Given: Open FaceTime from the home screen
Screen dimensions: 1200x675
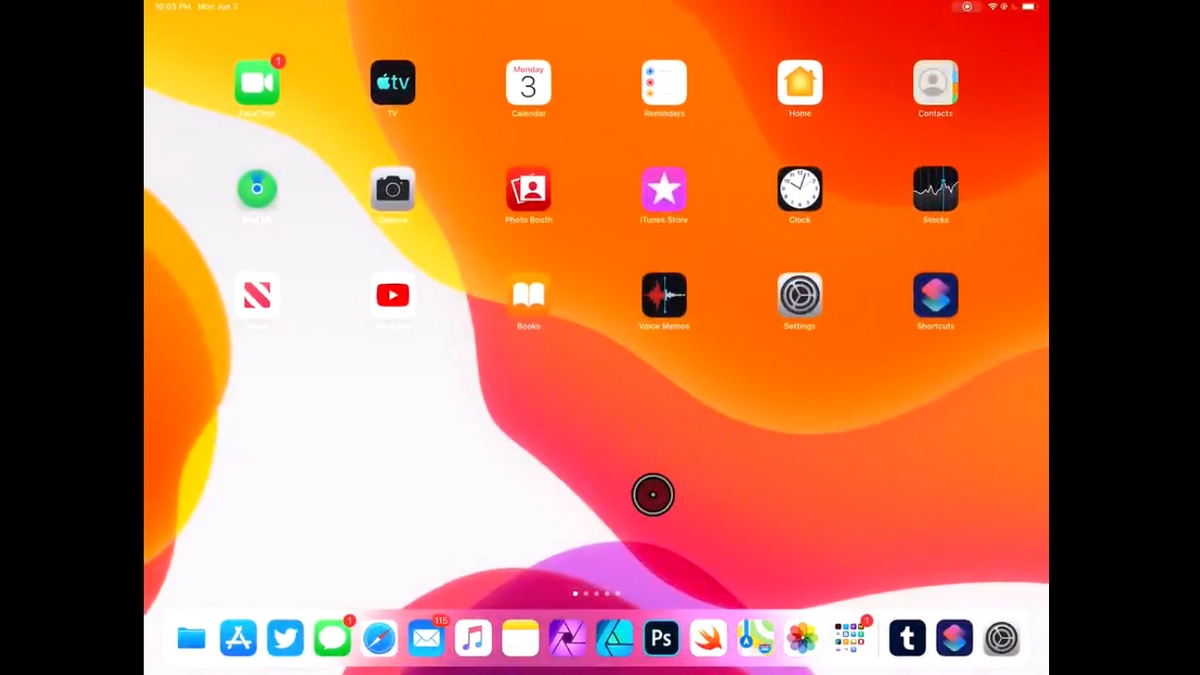Looking at the screenshot, I should tap(257, 83).
